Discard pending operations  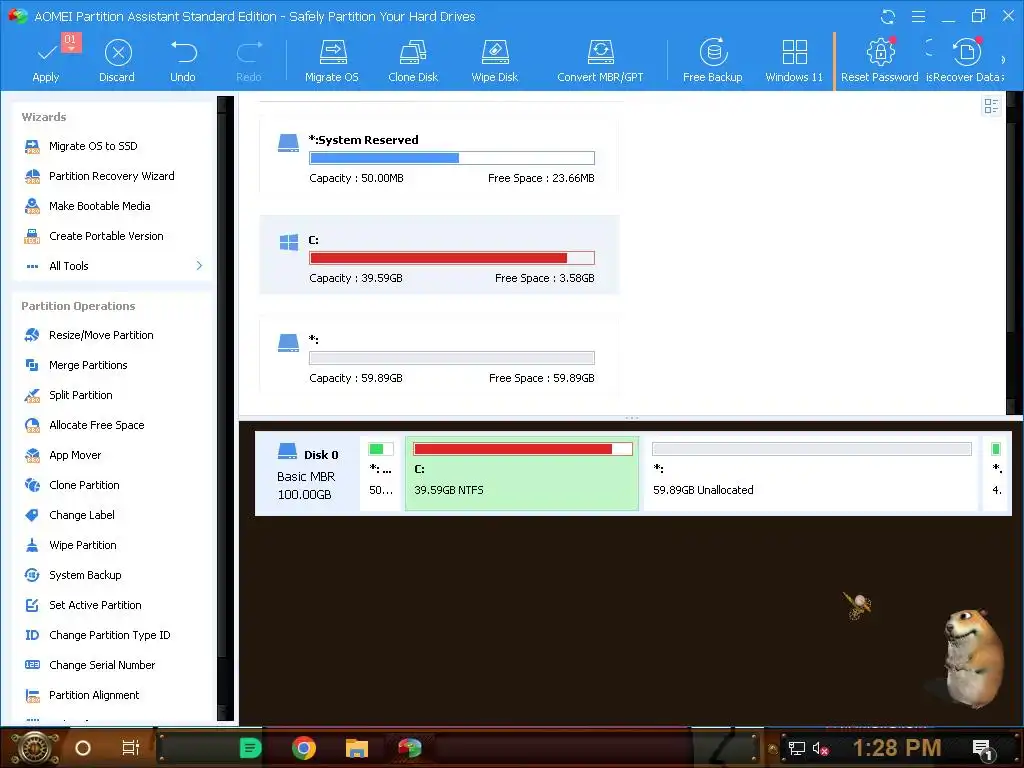tap(118, 60)
